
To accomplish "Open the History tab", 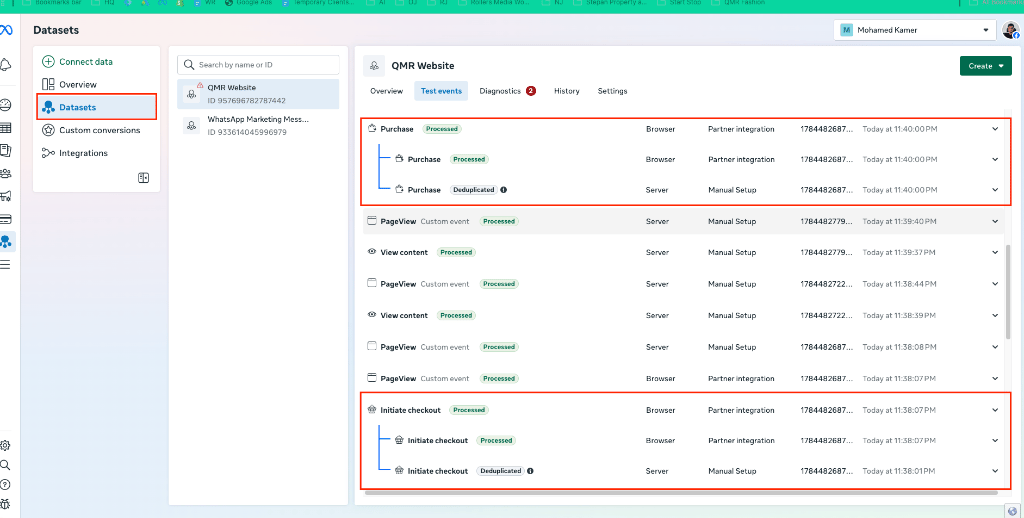I will 567,91.
